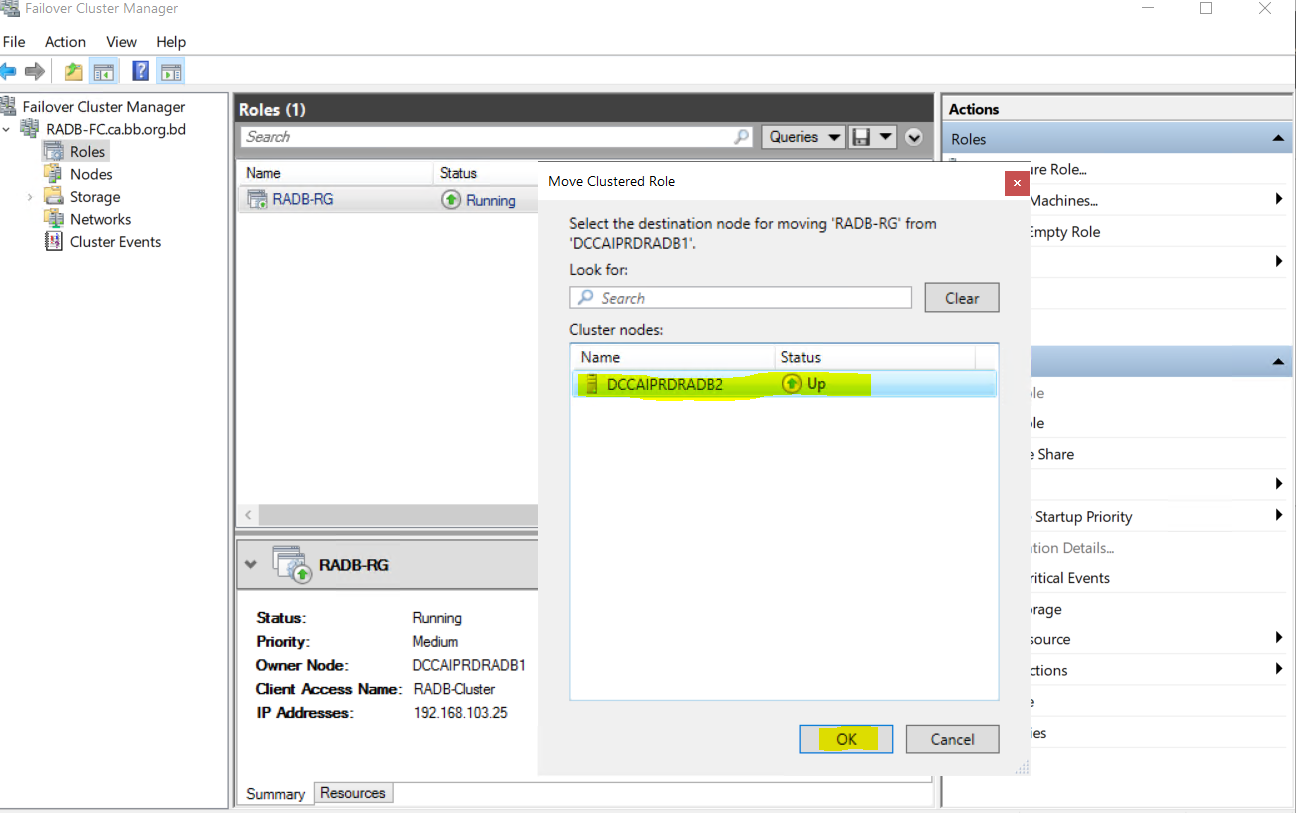Click the Failover Cluster Manager title bar icon

click(x=10, y=9)
